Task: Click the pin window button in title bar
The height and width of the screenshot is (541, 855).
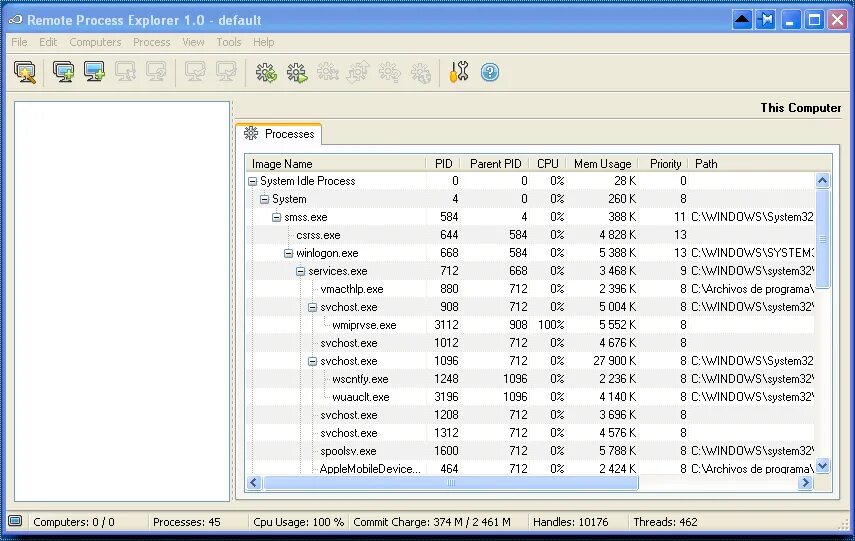Action: click(x=766, y=20)
